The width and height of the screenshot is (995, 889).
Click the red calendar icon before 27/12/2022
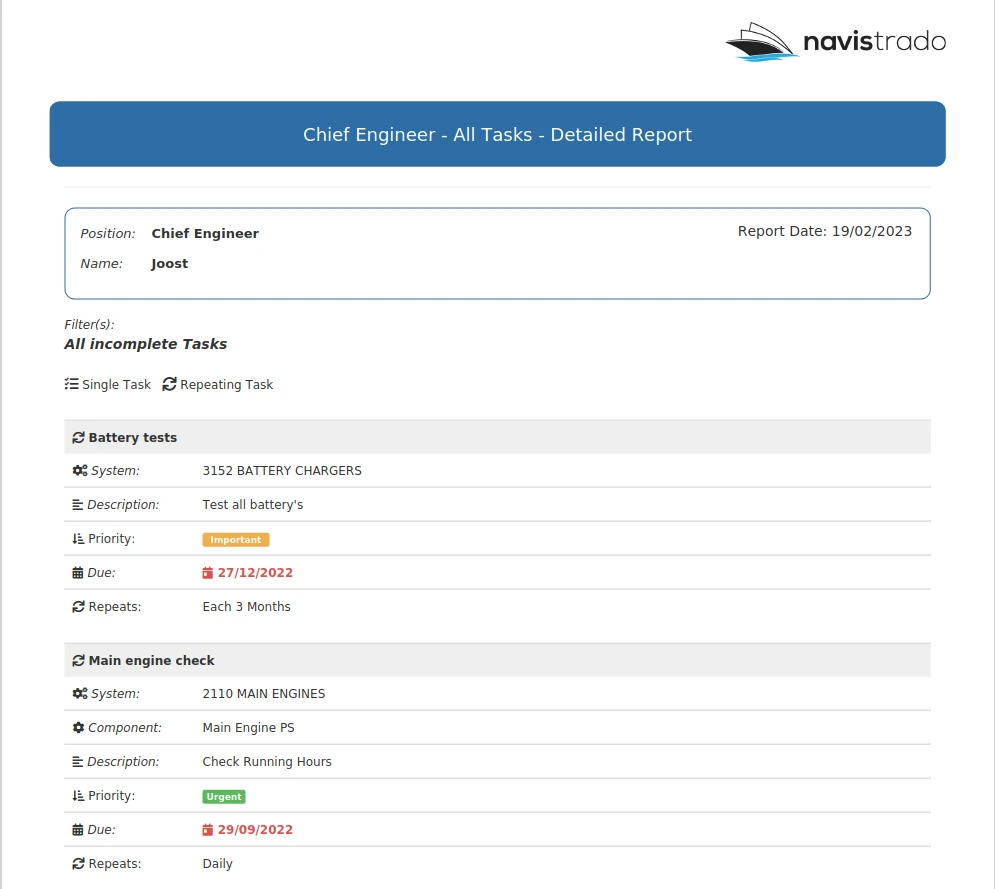[x=208, y=572]
